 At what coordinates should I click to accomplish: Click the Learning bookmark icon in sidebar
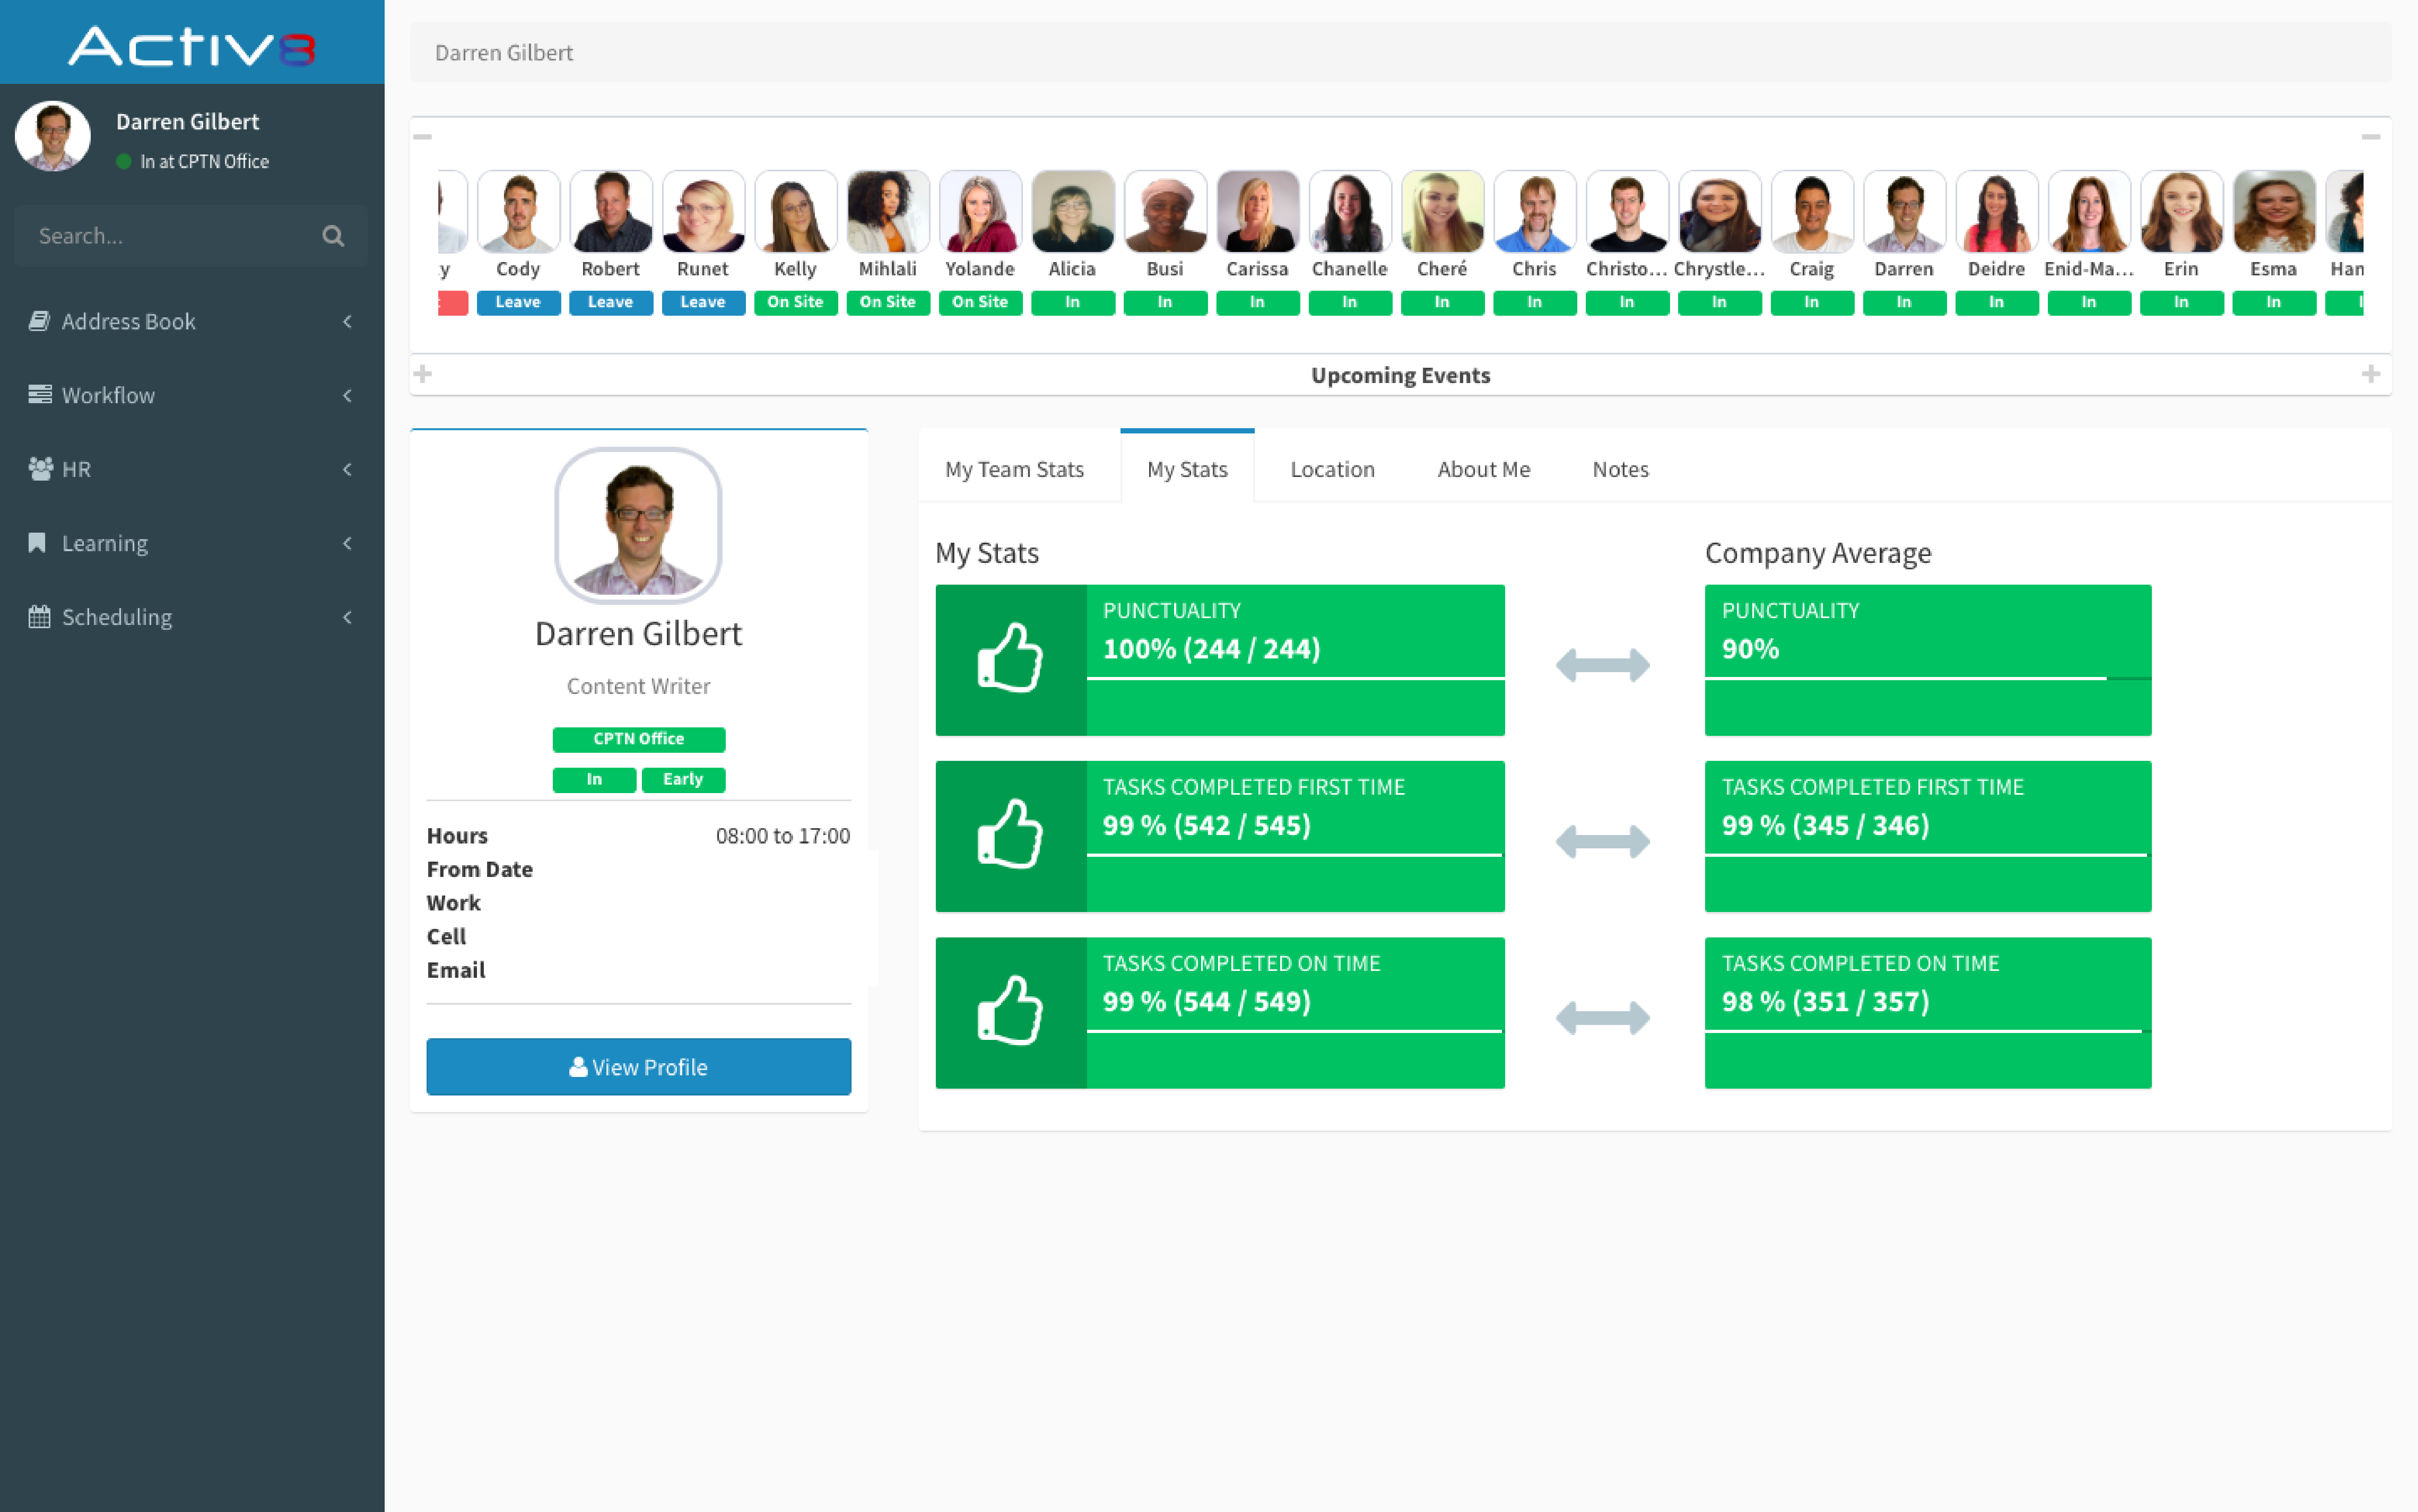[37, 543]
